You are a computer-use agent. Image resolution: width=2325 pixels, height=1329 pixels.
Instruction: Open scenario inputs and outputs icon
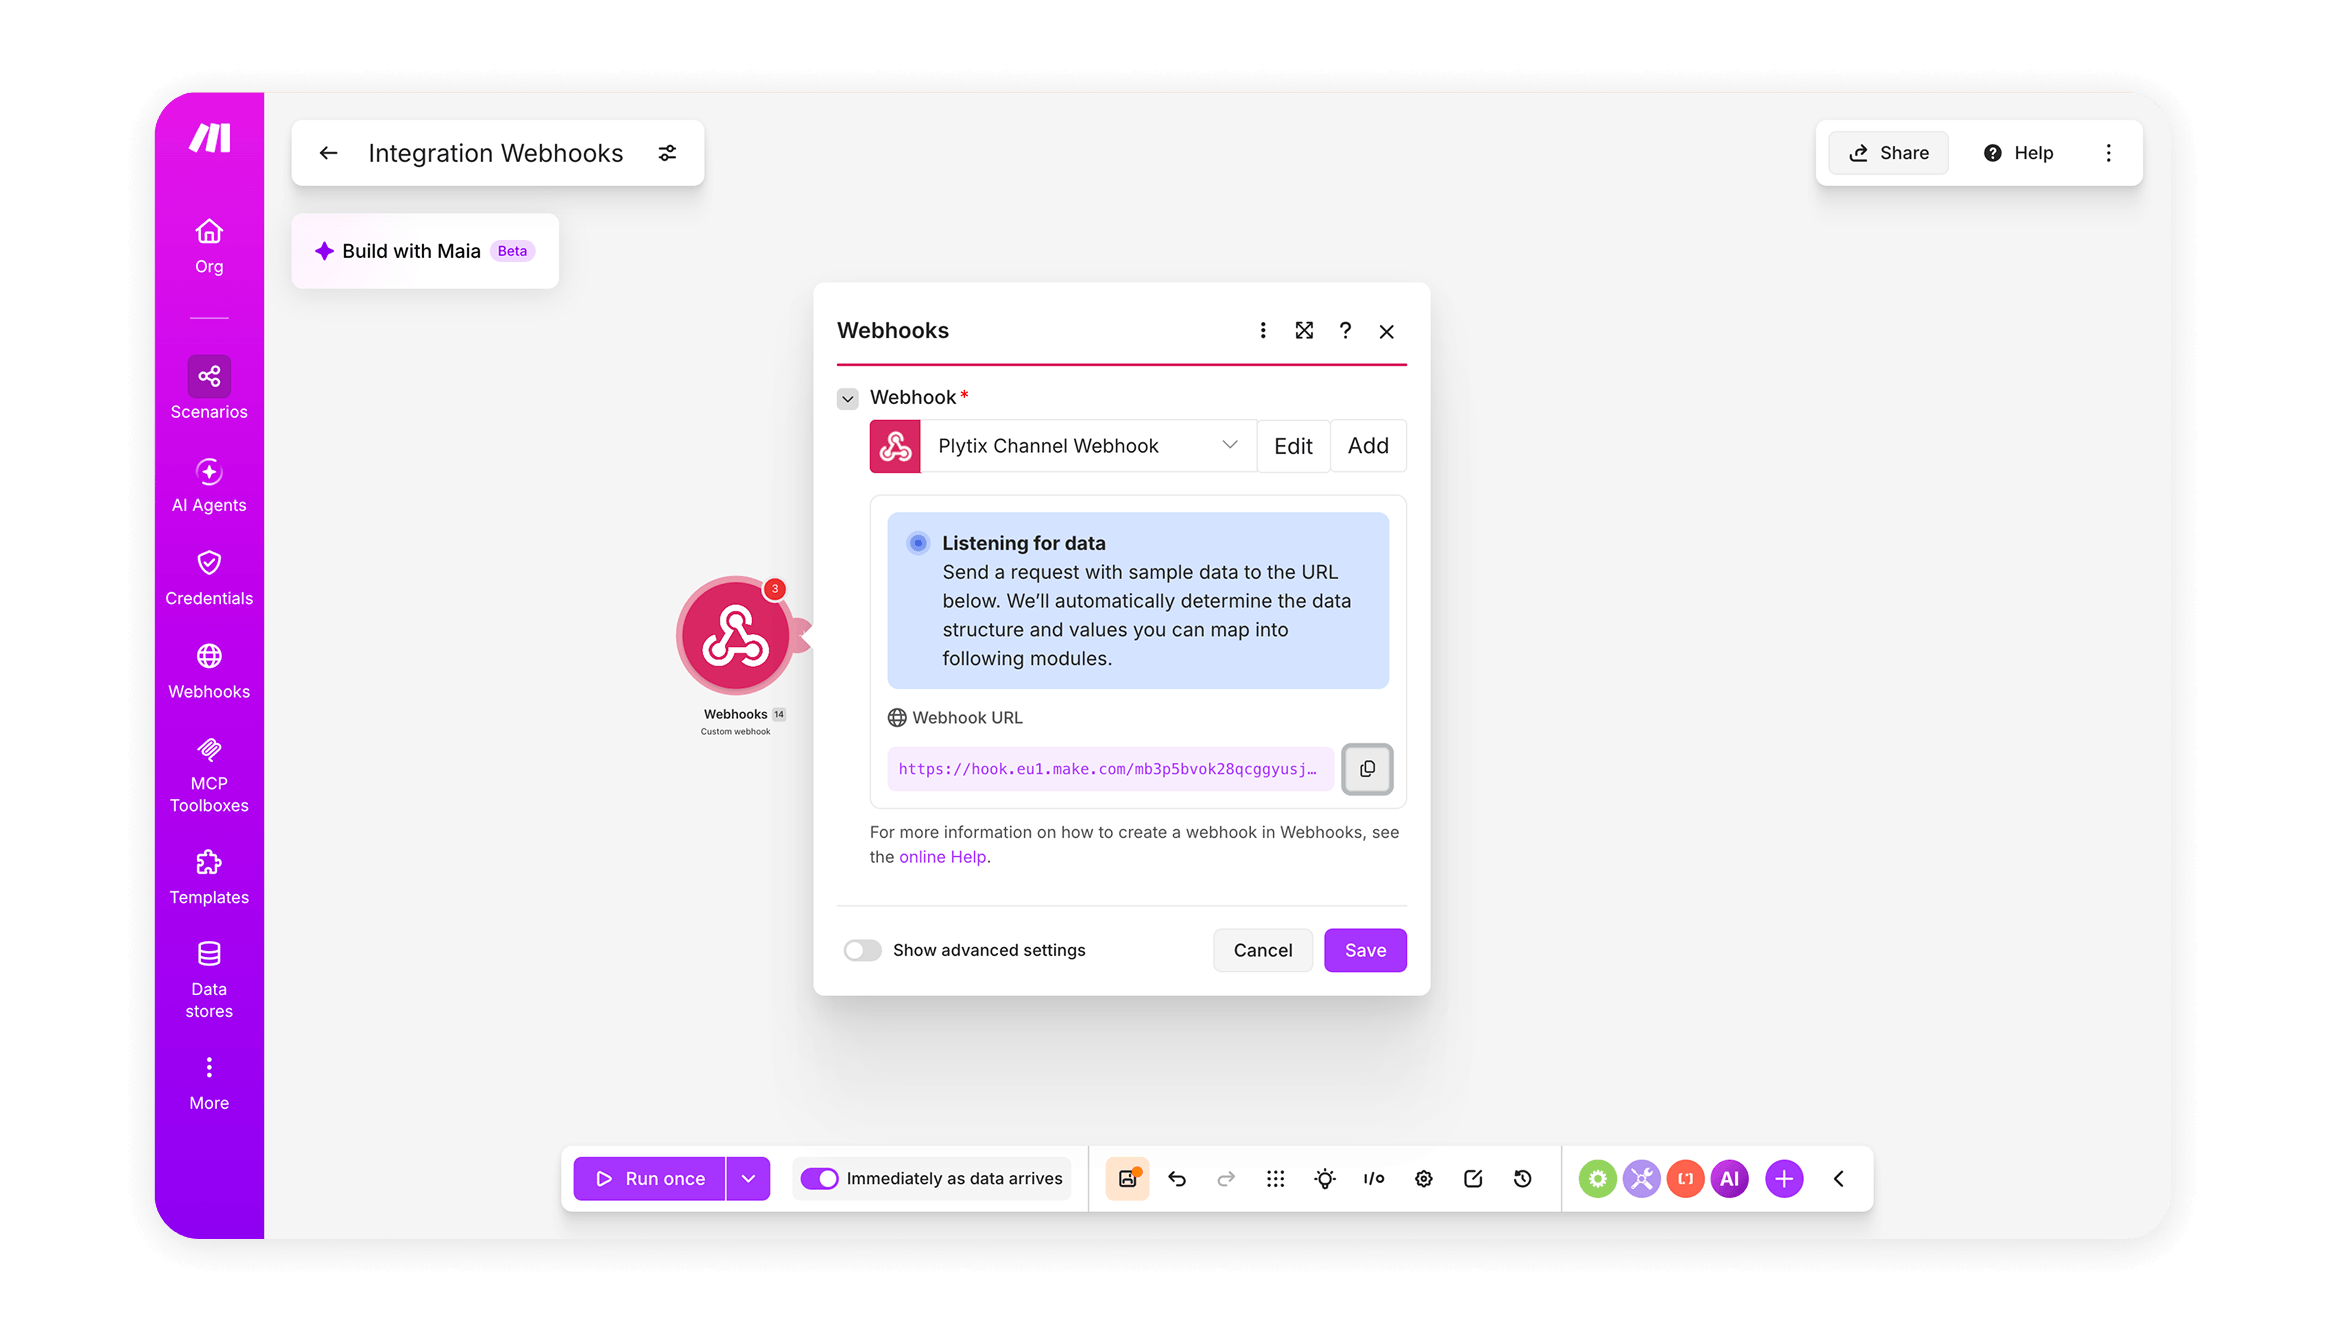pos(1374,1179)
